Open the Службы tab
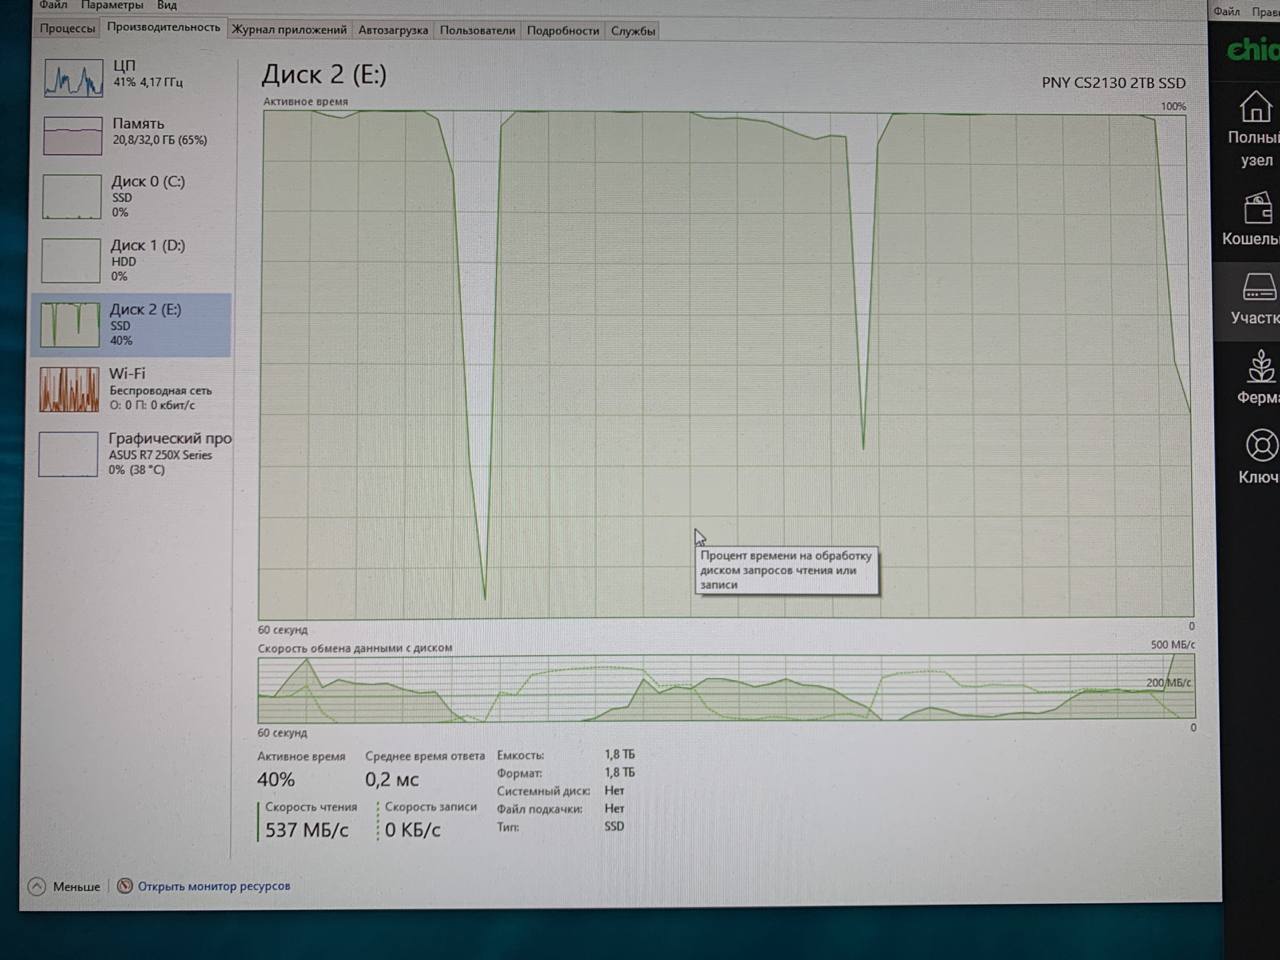Viewport: 1280px width, 960px height. 633,31
